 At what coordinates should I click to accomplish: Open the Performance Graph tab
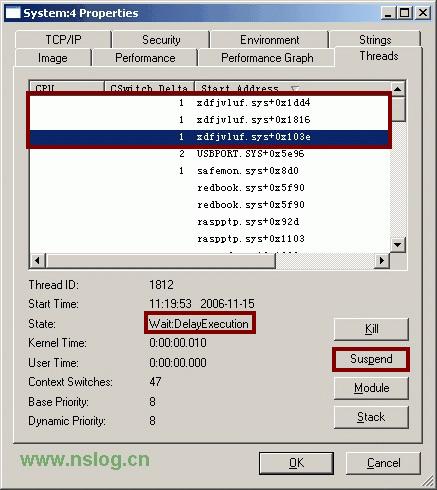267,58
